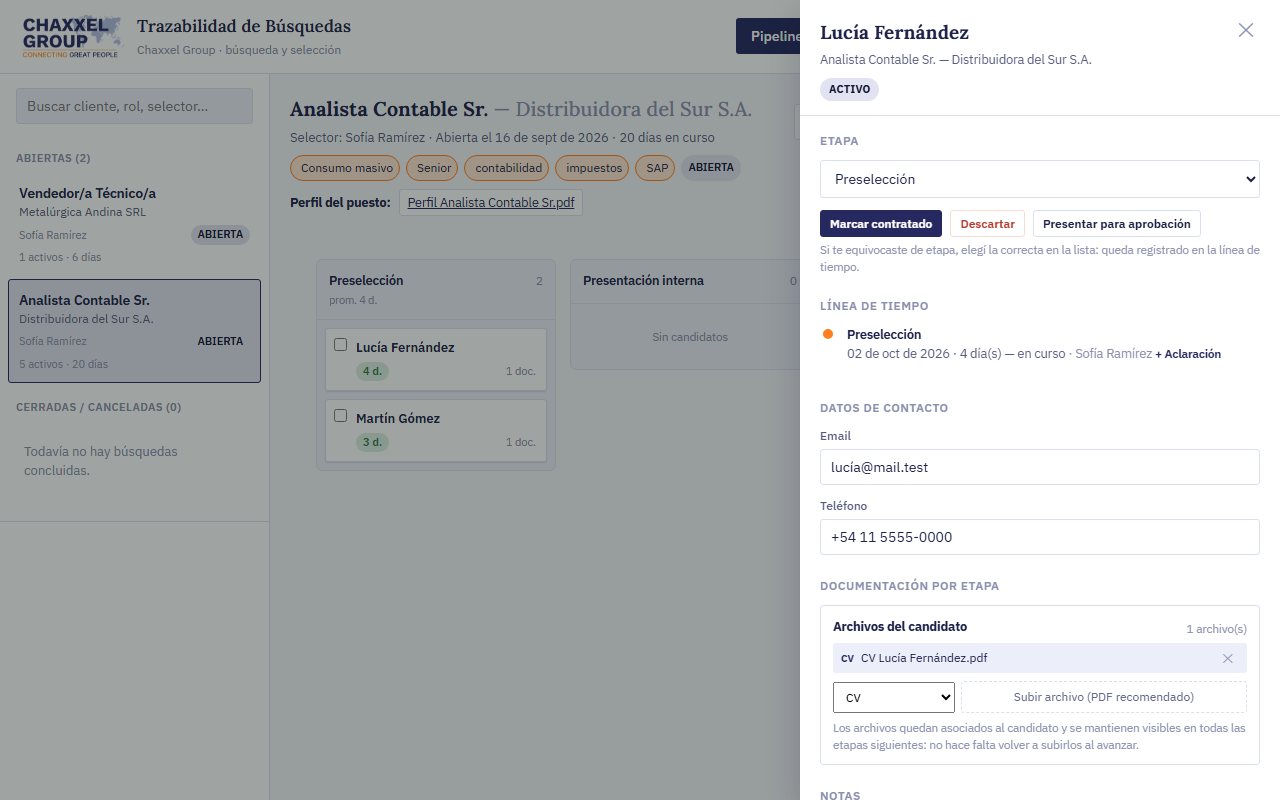Viewport: 1280px width, 800px height.
Task: Click the 4 d. badge on Lucía's card
Action: [372, 371]
